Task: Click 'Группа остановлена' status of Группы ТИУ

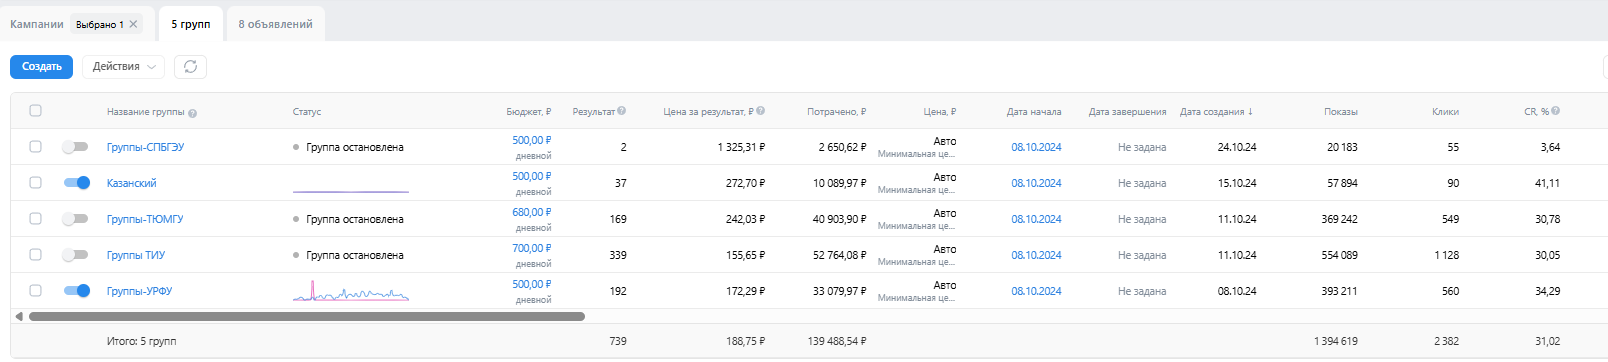Action: click(355, 255)
